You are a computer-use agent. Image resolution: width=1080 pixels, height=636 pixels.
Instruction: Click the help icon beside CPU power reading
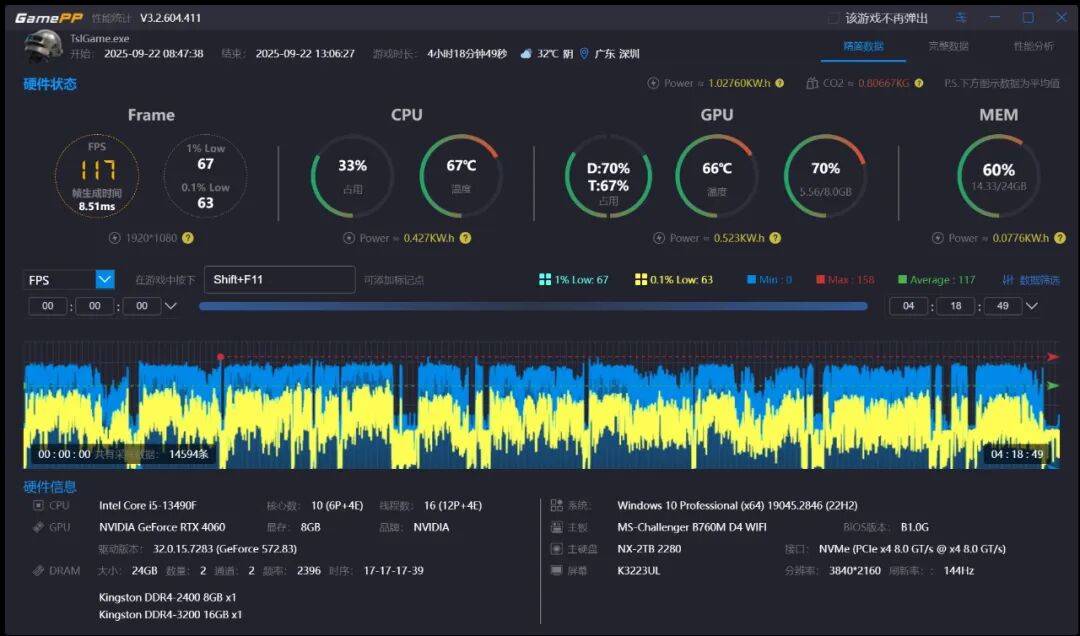[465, 238]
